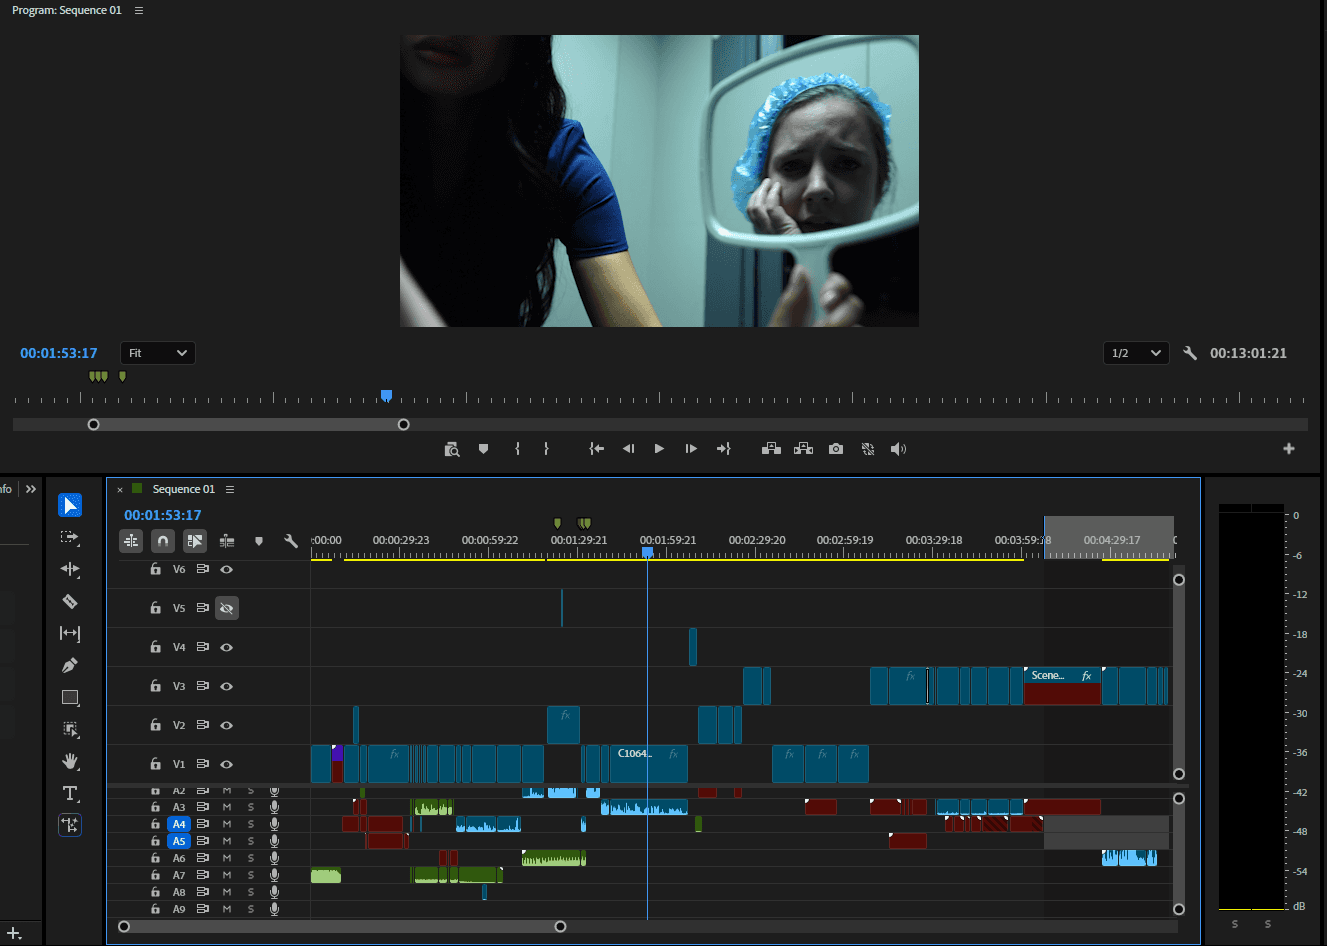Select the Type tool
The height and width of the screenshot is (946, 1327).
click(x=70, y=793)
